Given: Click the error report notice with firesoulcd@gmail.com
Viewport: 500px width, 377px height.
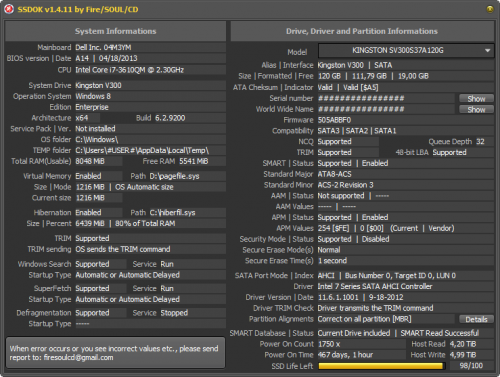Looking at the screenshot, I should click(x=115, y=353).
